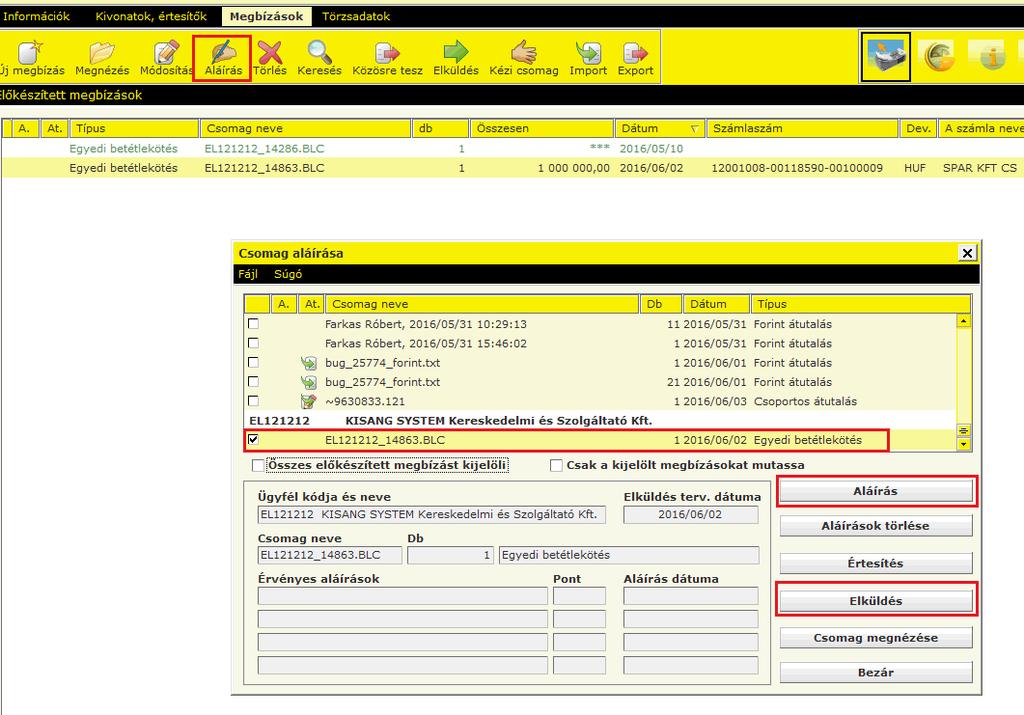Click the scroll down arrow in package list
Screen dimensions: 1024x715
pos(963,444)
